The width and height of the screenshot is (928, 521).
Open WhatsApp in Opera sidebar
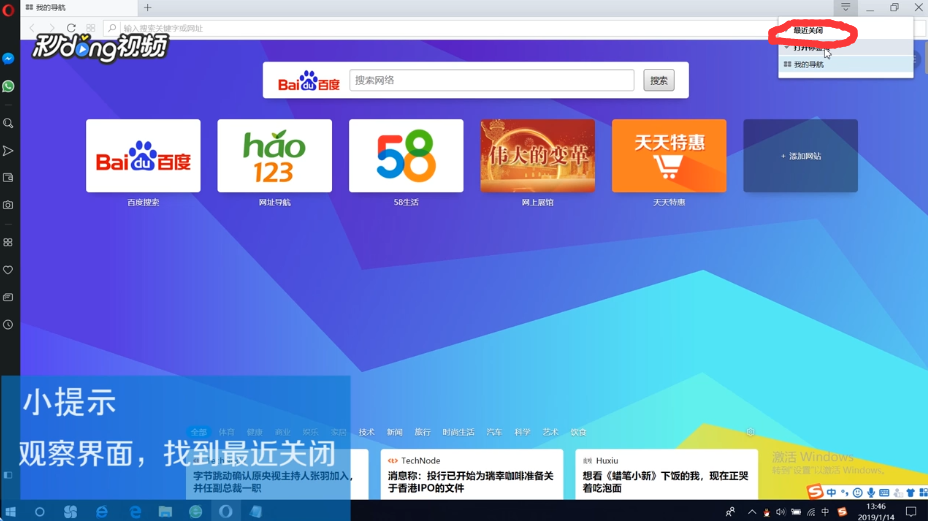pyautogui.click(x=8, y=86)
